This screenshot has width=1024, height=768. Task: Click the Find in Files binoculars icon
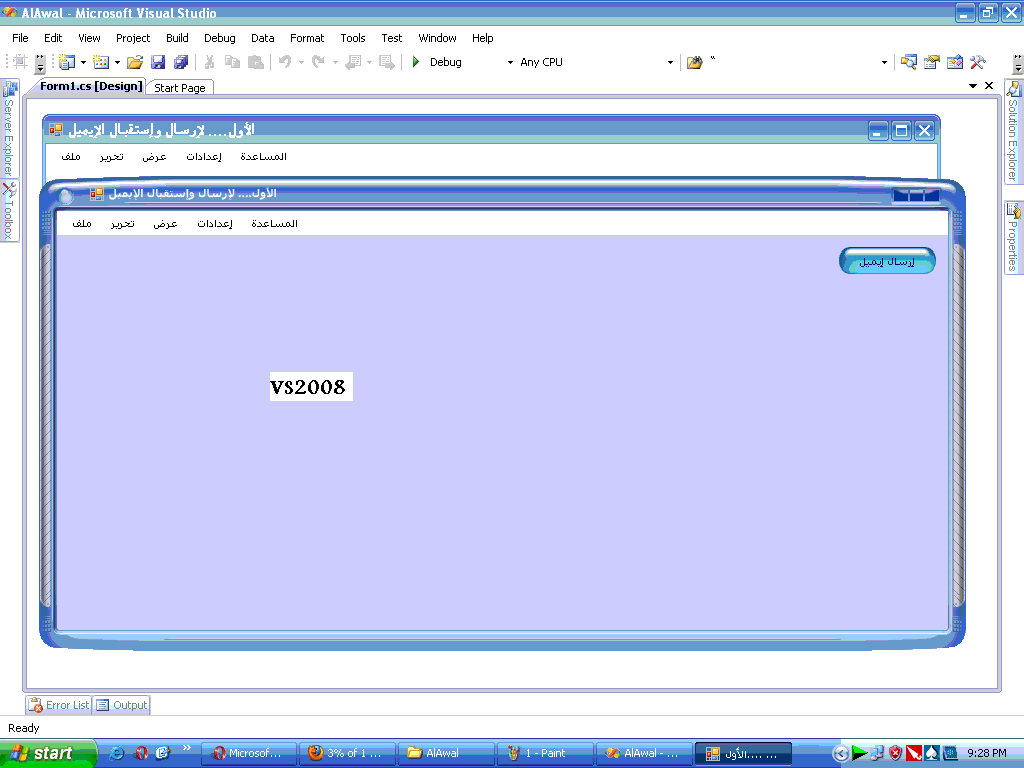click(x=694, y=62)
